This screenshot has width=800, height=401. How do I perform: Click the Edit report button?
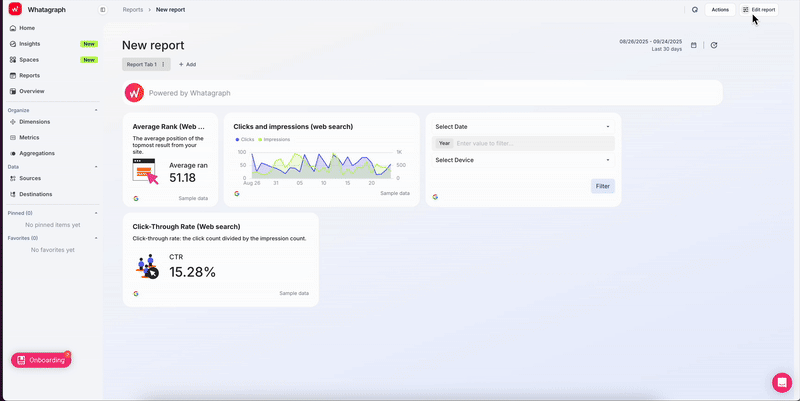pos(759,9)
